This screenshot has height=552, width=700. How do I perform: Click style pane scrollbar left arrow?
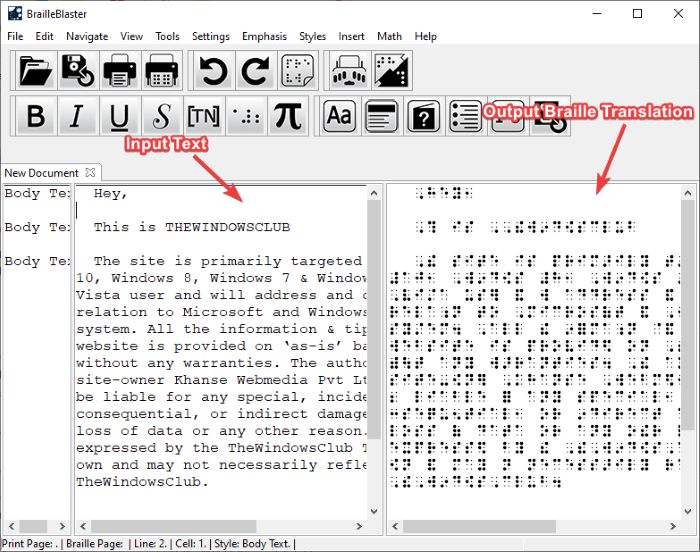pos(11,527)
